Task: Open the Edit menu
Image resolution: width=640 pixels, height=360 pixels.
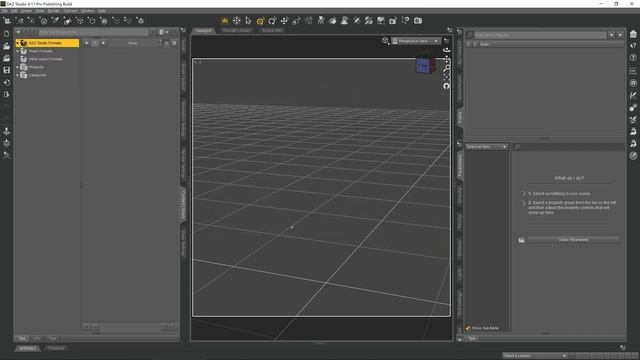Action: (x=14, y=11)
